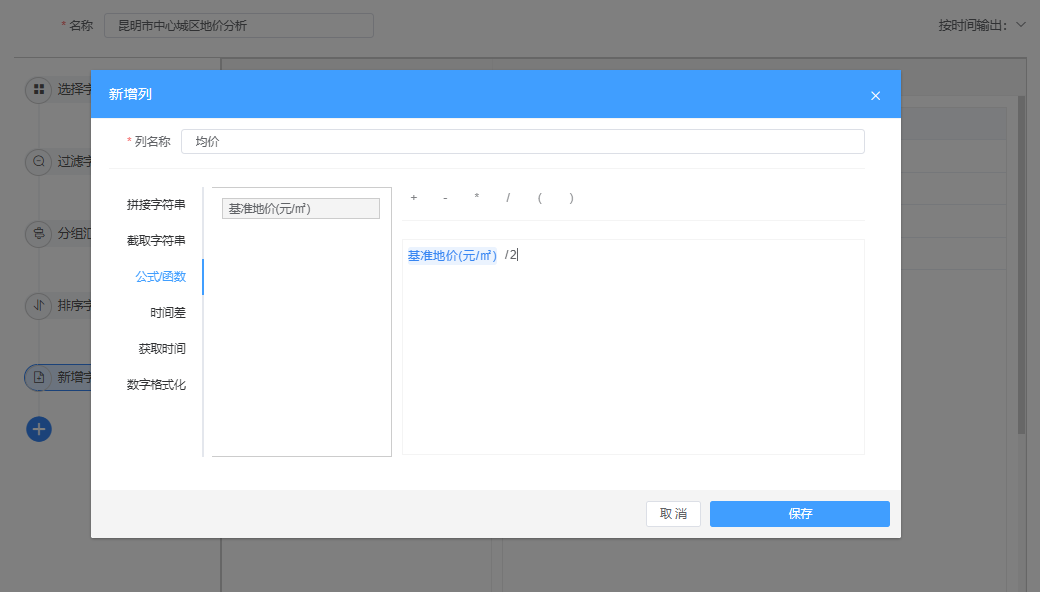Click the background panel's vertical scrollbar
1040x592 pixels.
click(x=1021, y=265)
